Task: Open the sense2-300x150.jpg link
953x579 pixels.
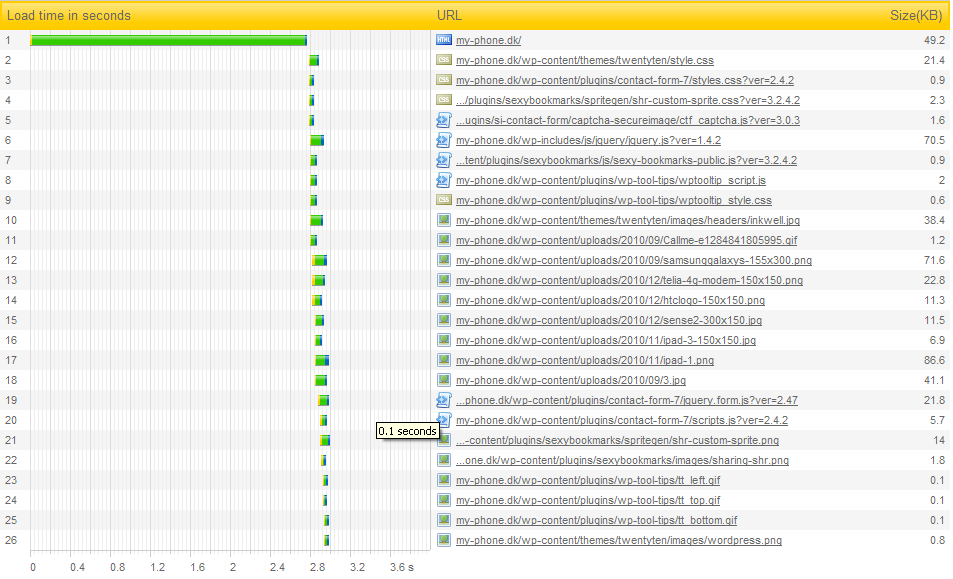Action: [608, 321]
